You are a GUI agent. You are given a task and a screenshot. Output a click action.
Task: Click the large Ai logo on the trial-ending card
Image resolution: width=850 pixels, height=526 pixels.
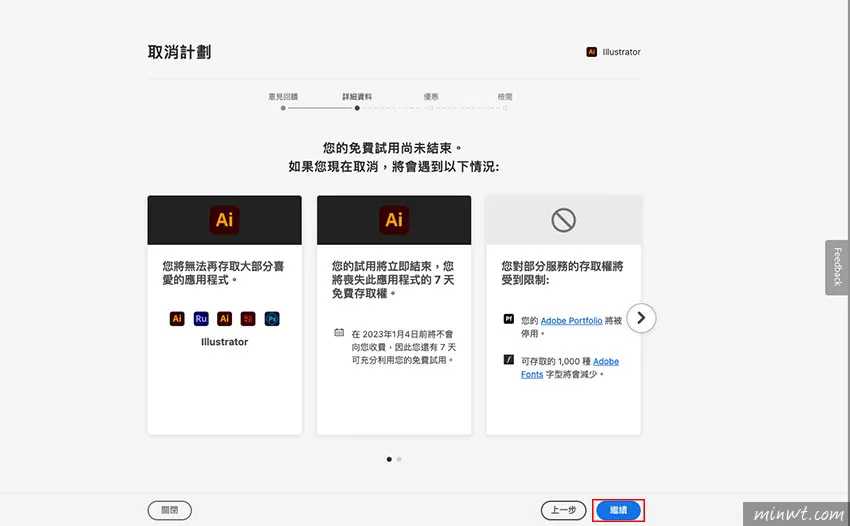click(x=394, y=220)
